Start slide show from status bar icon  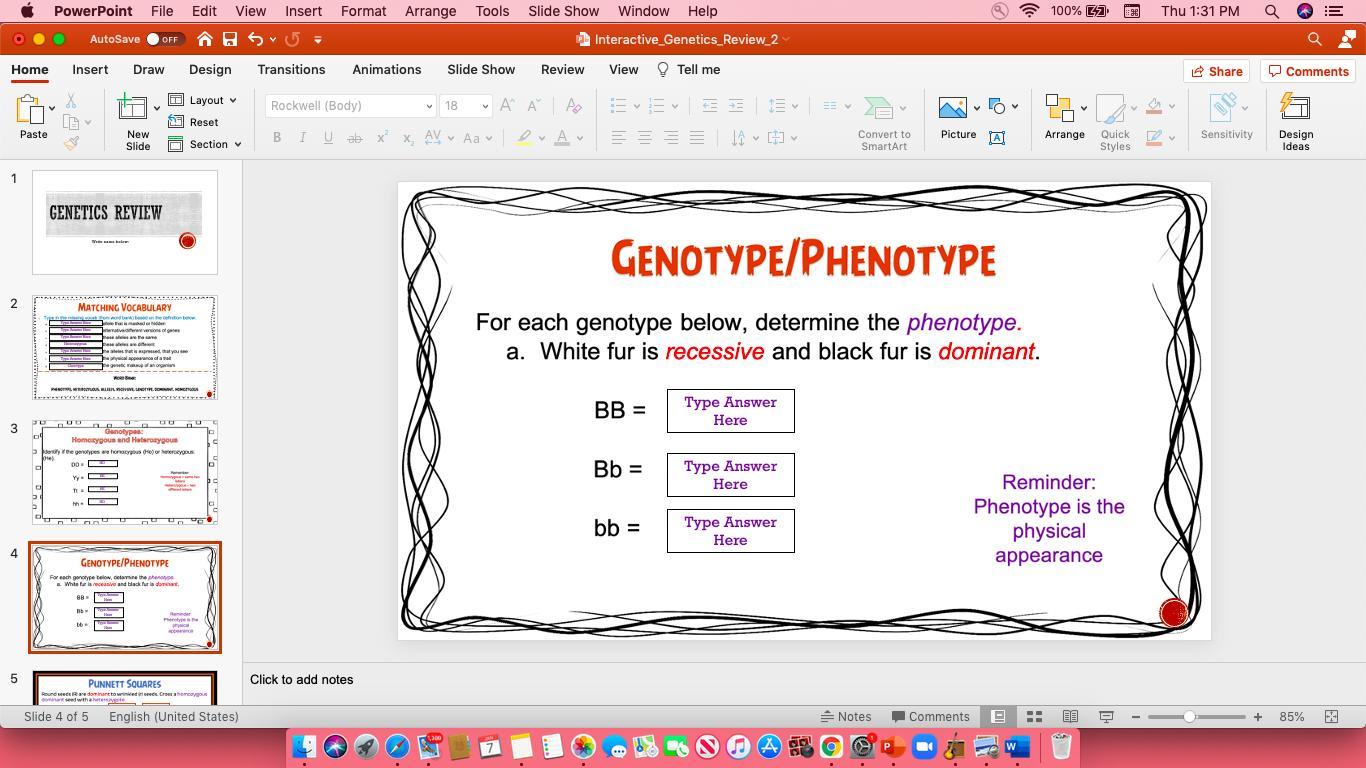coord(1106,717)
